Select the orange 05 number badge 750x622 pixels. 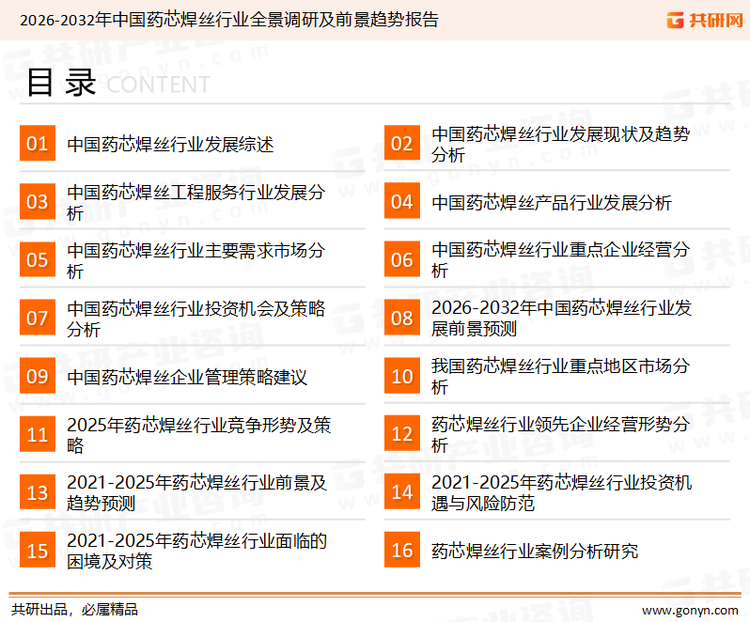coord(37,260)
